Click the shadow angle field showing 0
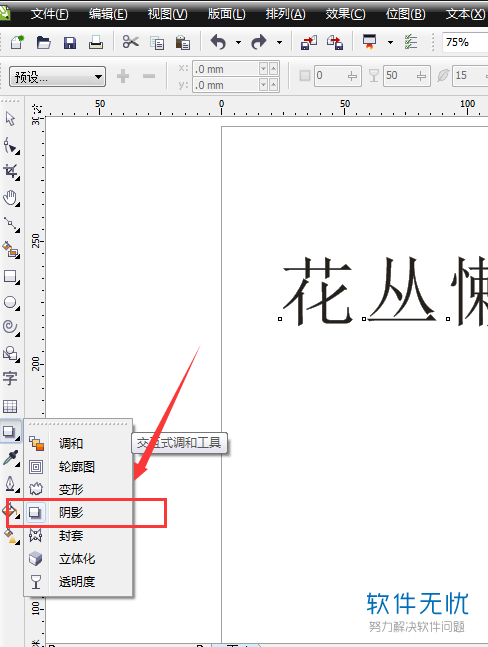488x647 pixels. pyautogui.click(x=337, y=76)
